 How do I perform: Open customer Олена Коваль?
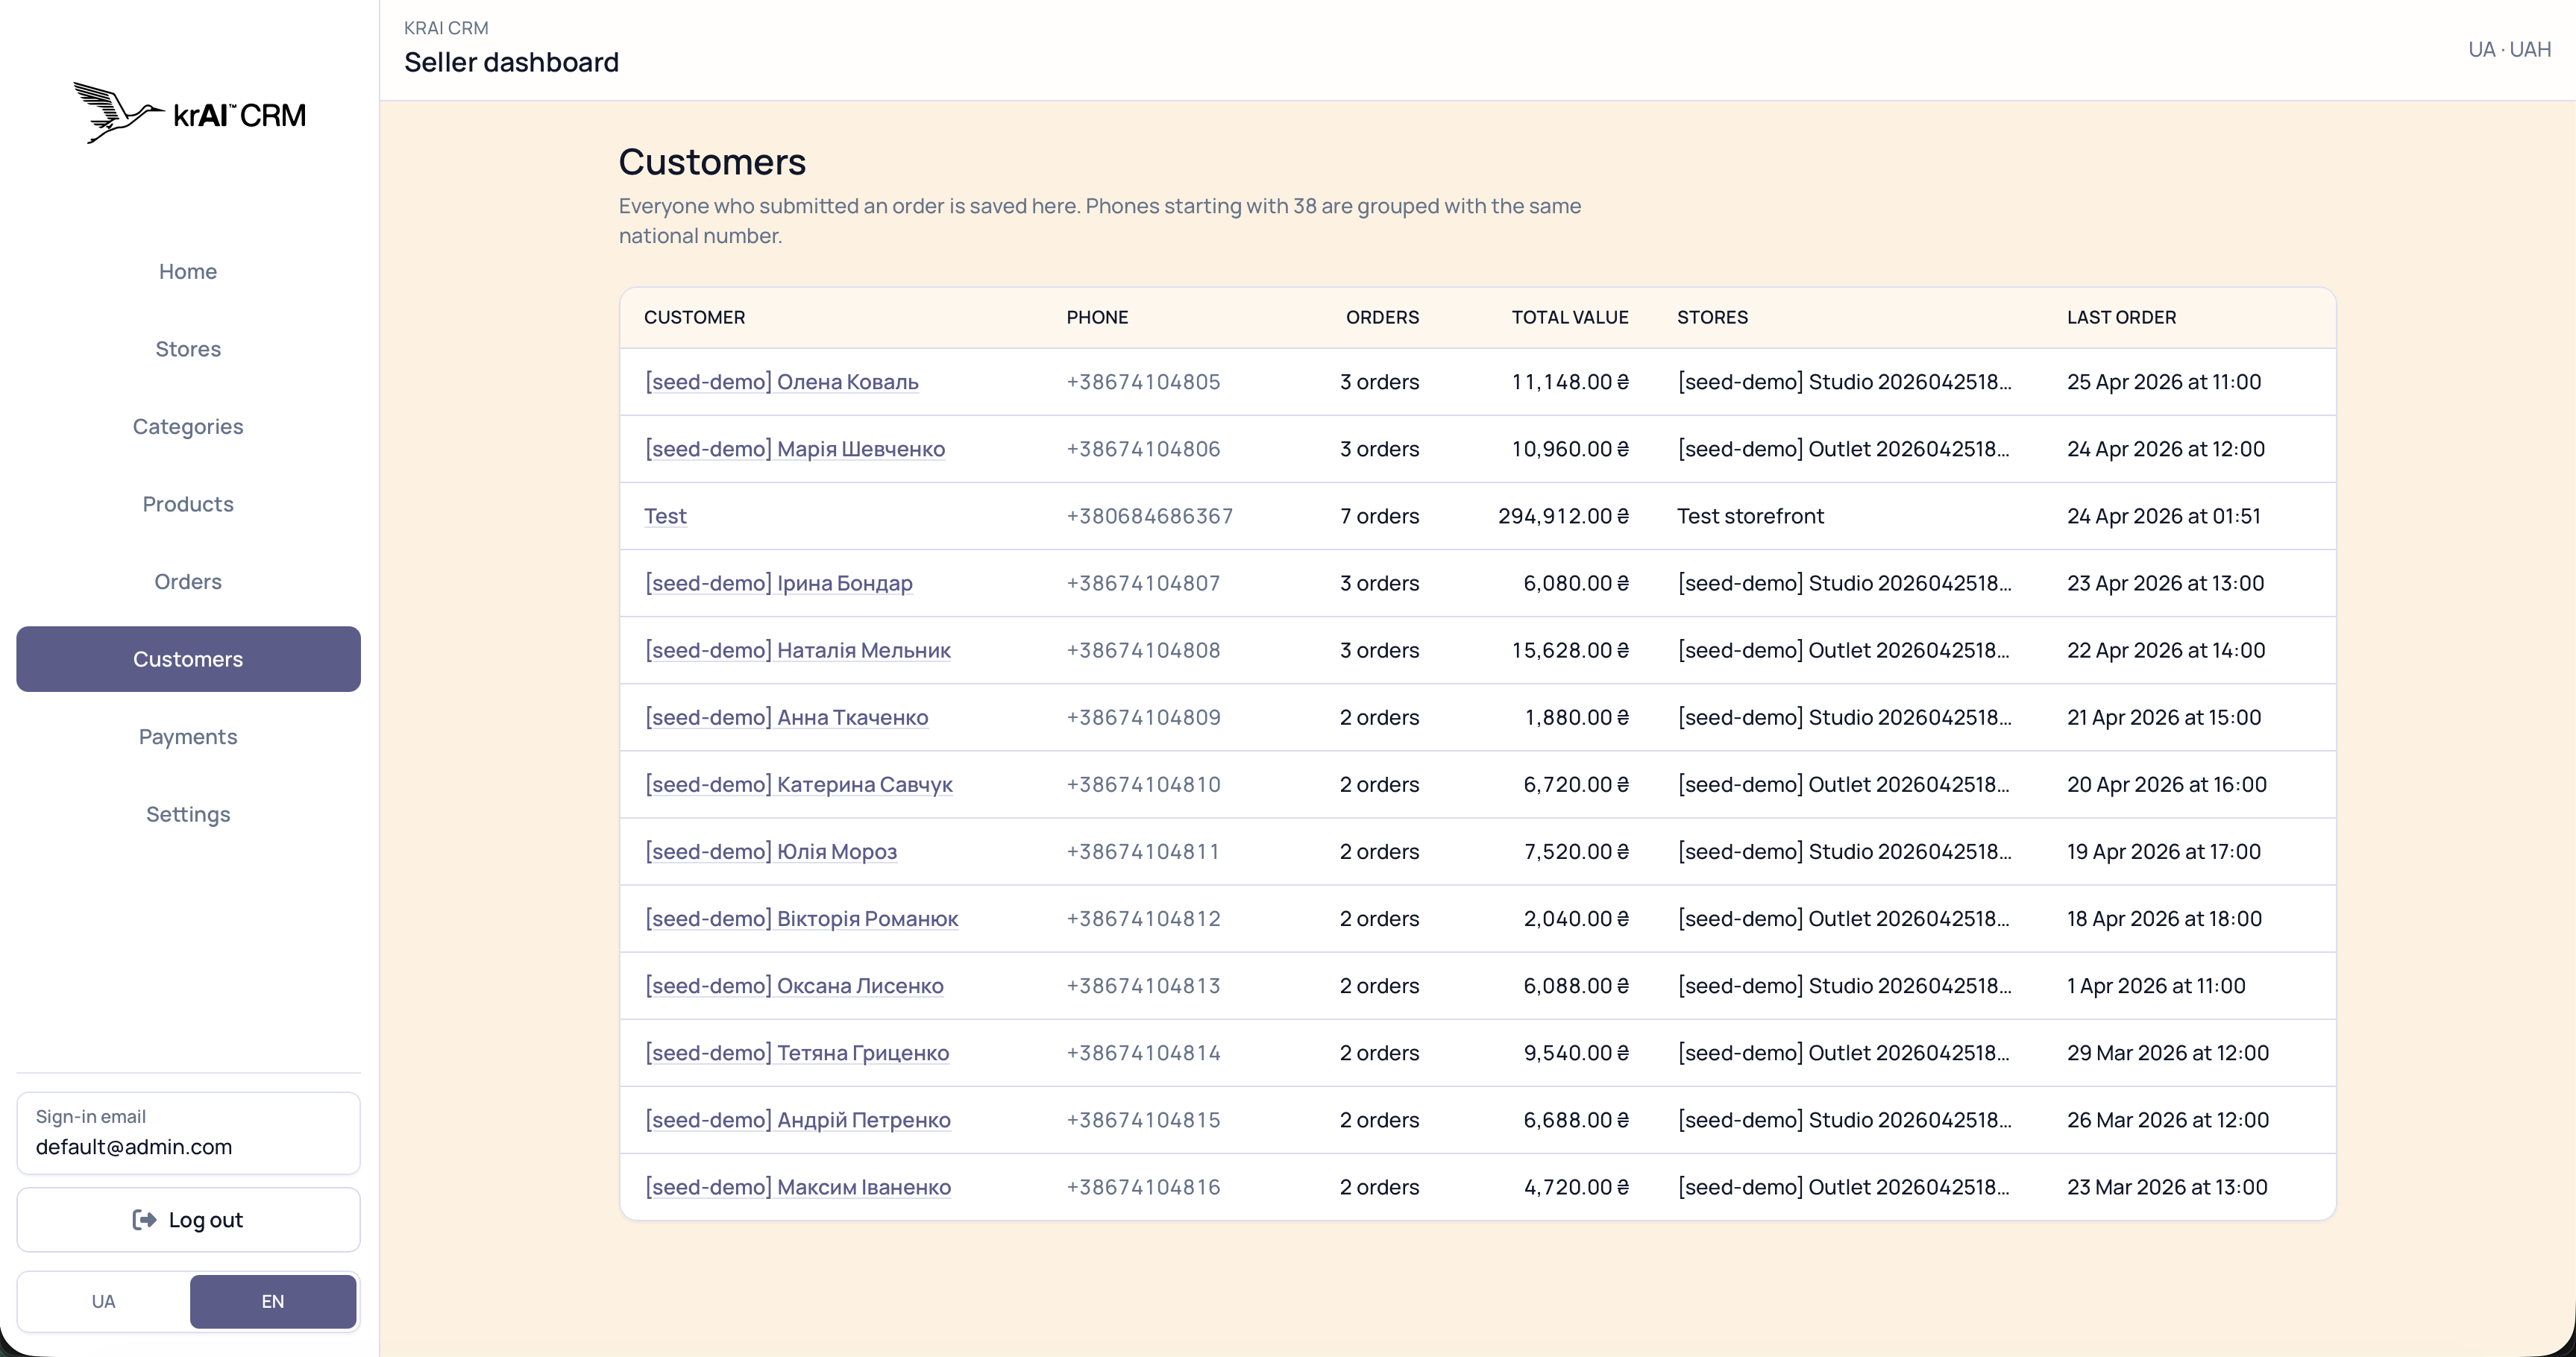[x=781, y=382]
